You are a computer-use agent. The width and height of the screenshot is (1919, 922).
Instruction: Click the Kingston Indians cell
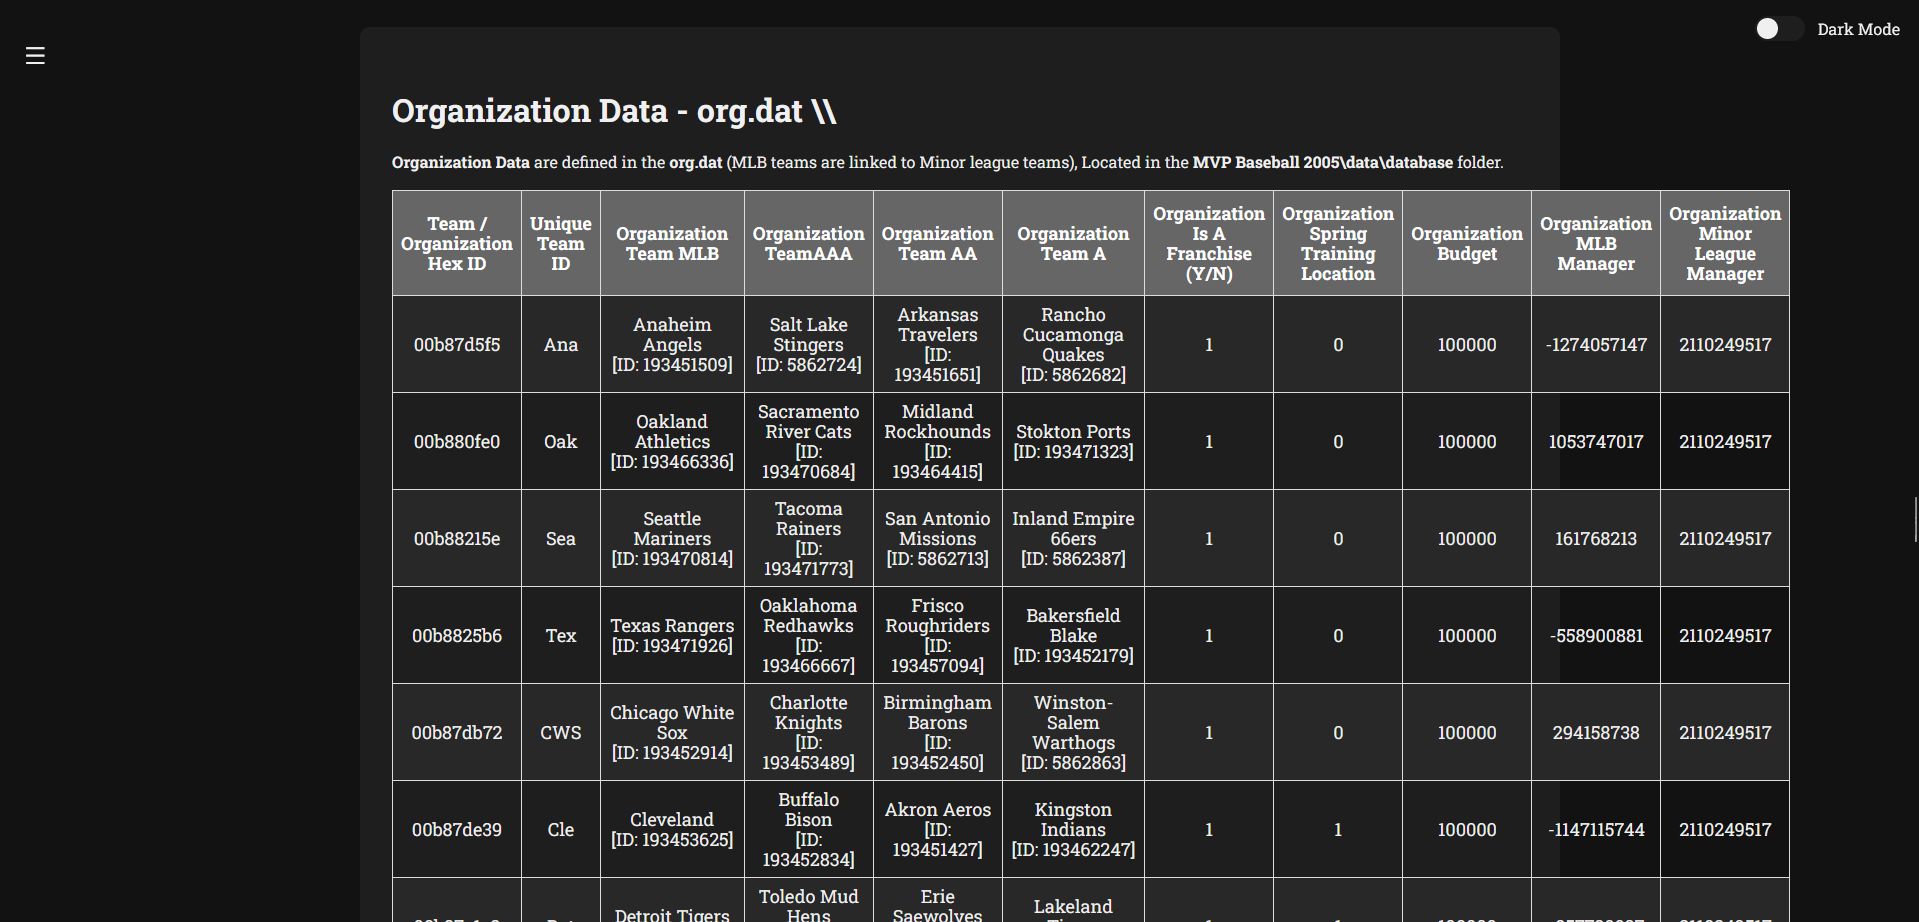(x=1073, y=830)
